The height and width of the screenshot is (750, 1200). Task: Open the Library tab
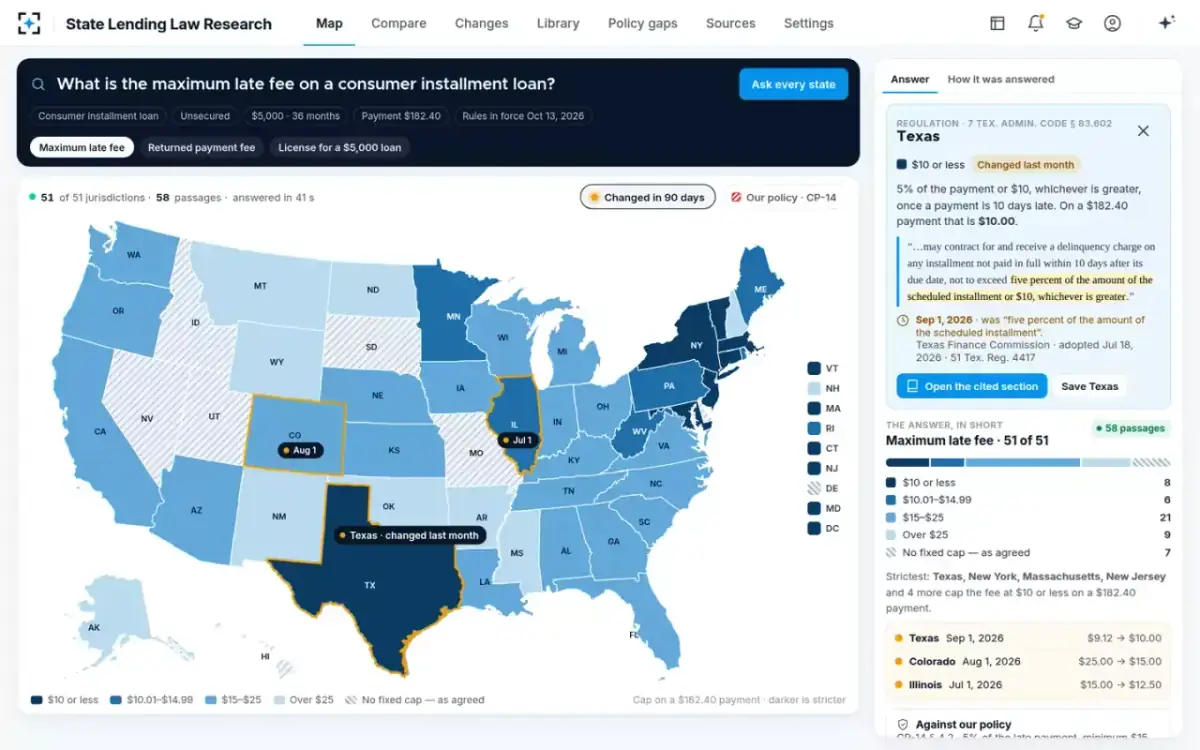point(558,23)
